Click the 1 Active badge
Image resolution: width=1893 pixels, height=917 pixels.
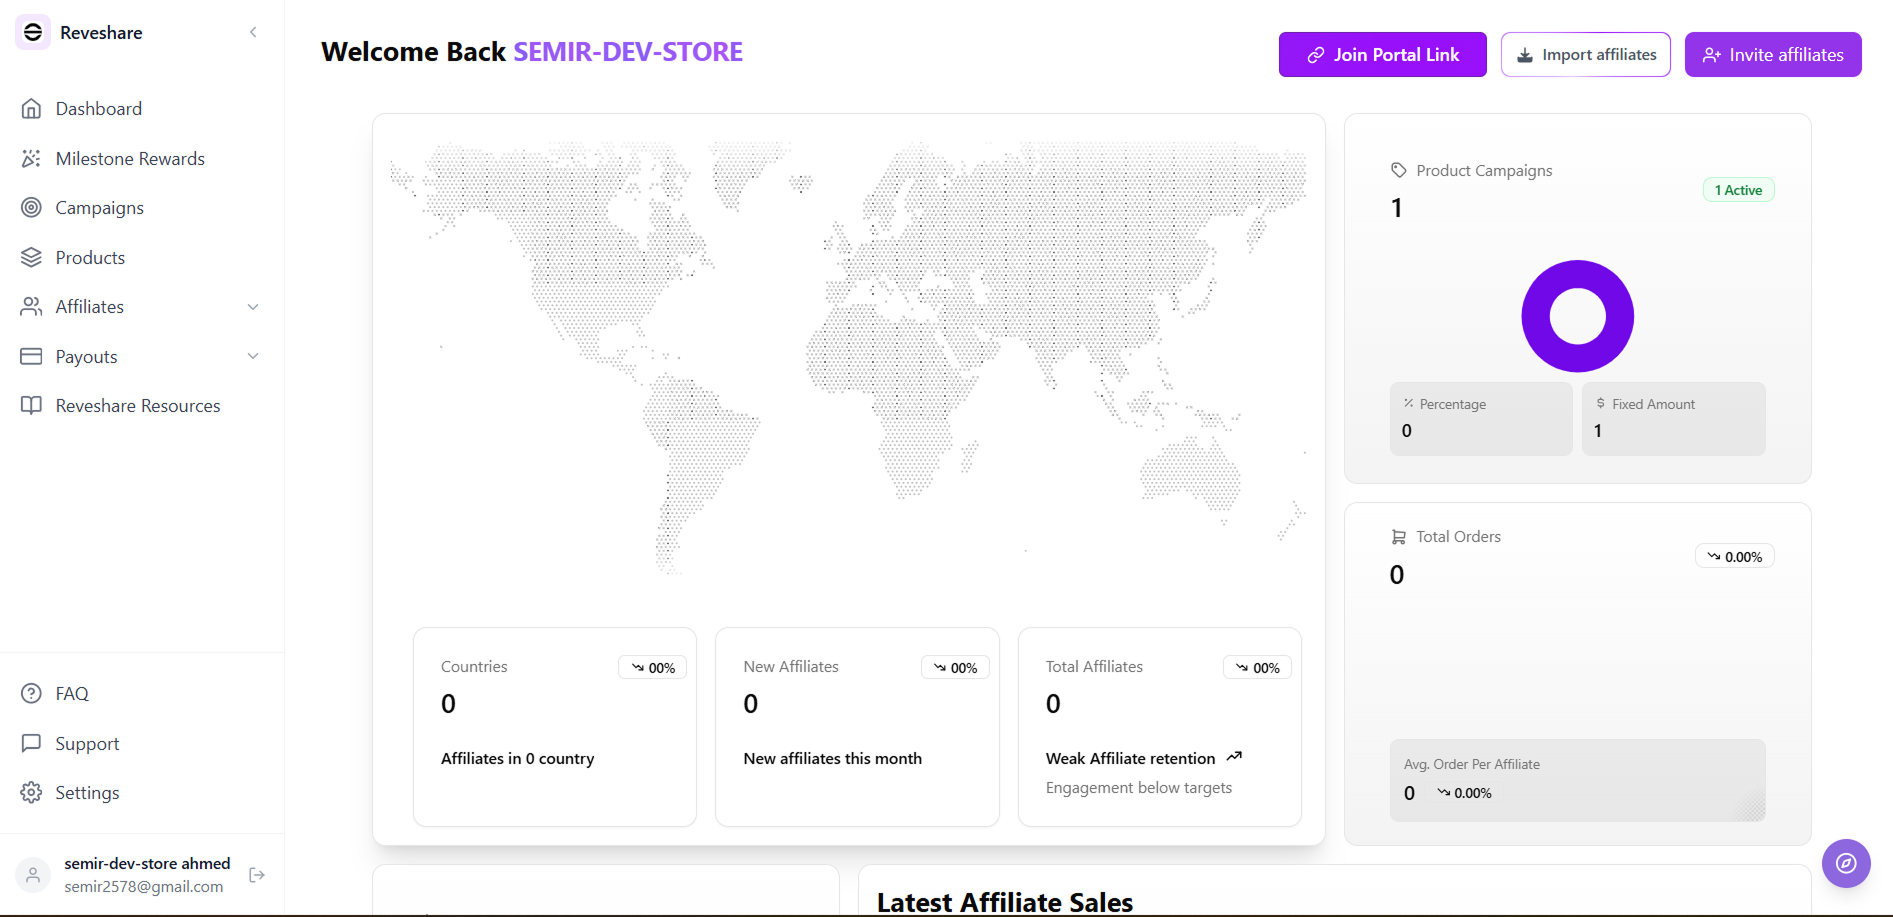tap(1739, 190)
